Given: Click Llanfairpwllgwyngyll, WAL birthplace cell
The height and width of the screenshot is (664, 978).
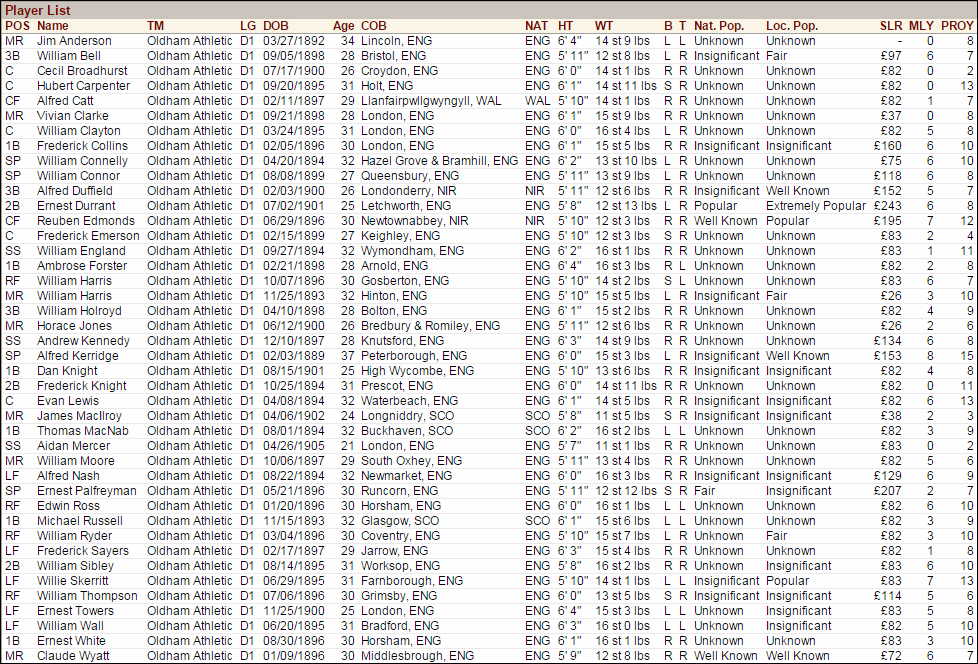Looking at the screenshot, I should click(x=431, y=100).
